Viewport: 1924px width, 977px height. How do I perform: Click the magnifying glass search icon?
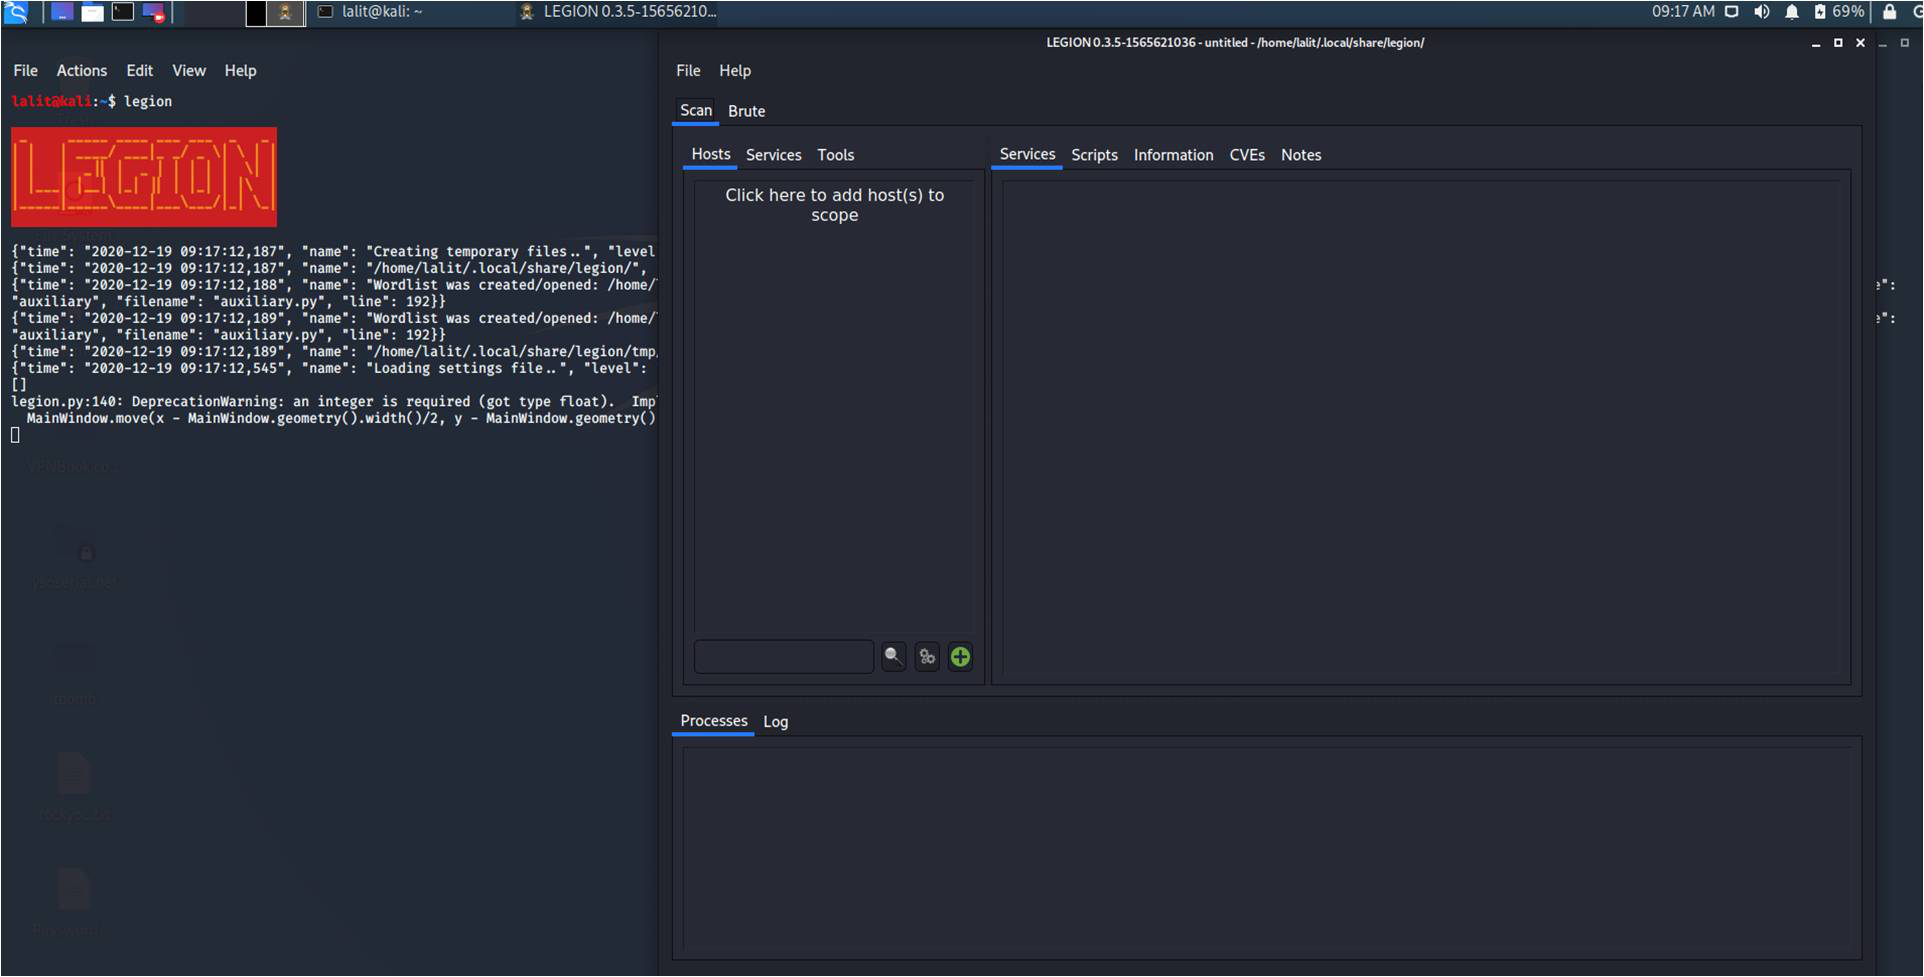[893, 657]
